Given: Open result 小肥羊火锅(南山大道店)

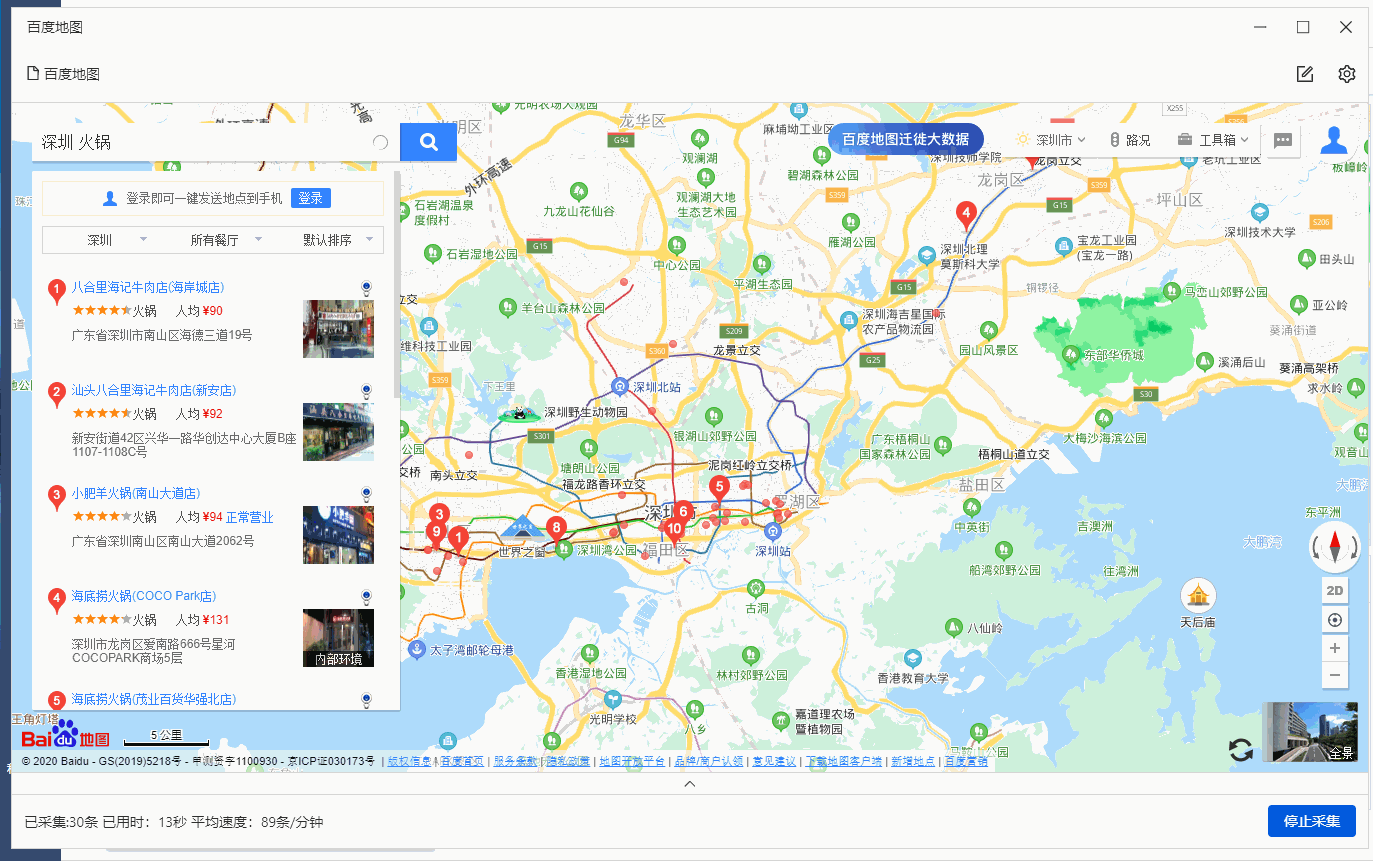Looking at the screenshot, I should (x=136, y=493).
